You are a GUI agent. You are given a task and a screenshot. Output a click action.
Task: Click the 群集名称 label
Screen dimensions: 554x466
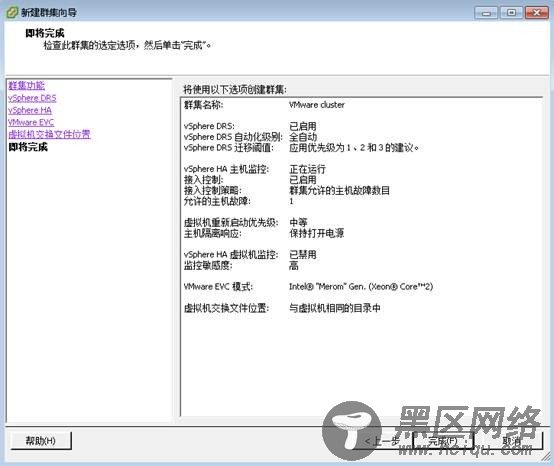204,105
